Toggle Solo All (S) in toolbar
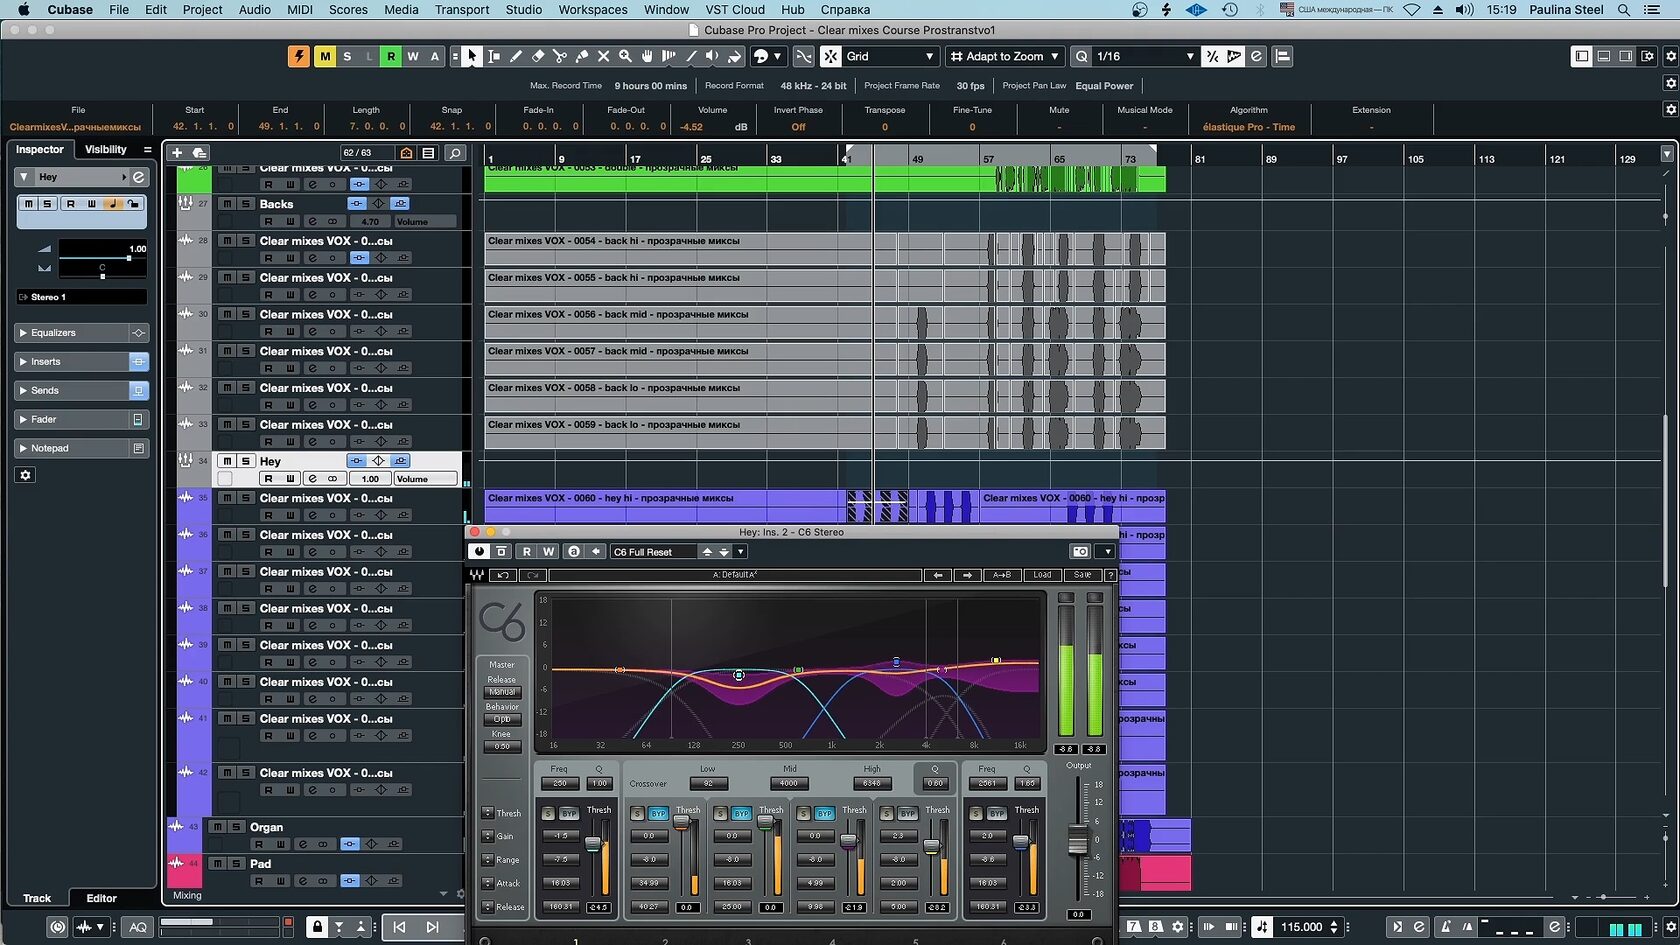Viewport: 1680px width, 945px height. (347, 56)
